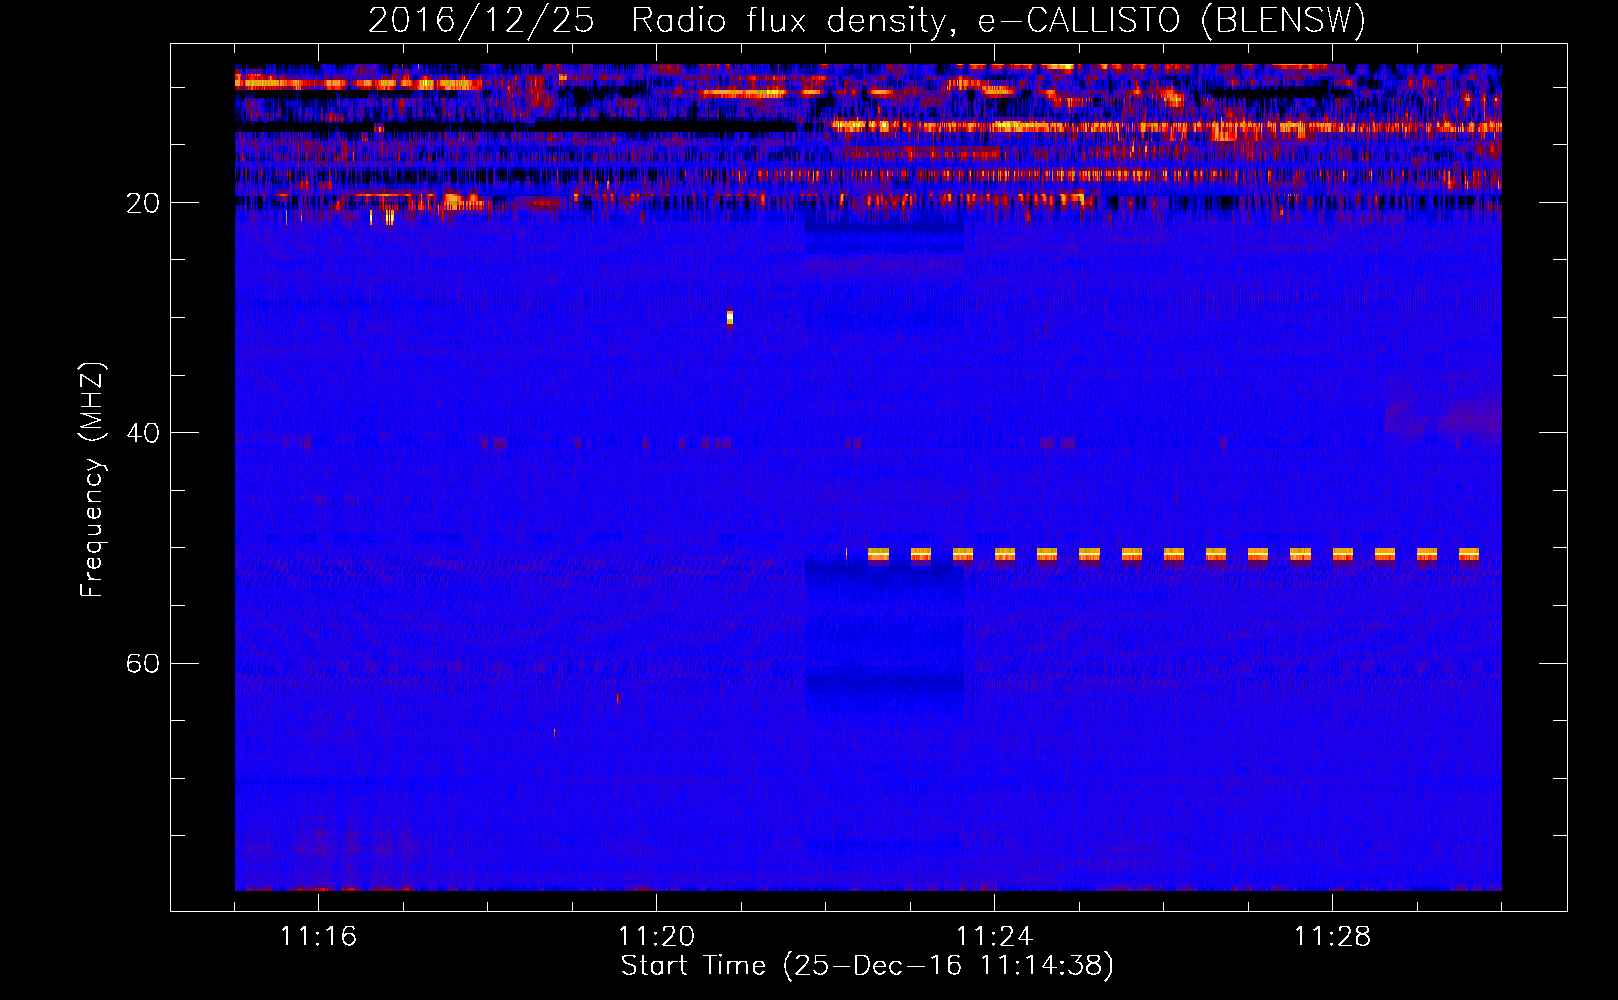The height and width of the screenshot is (1000, 1618).
Task: Click the 'Frequency (MHZ)' axis label
Action: point(92,480)
